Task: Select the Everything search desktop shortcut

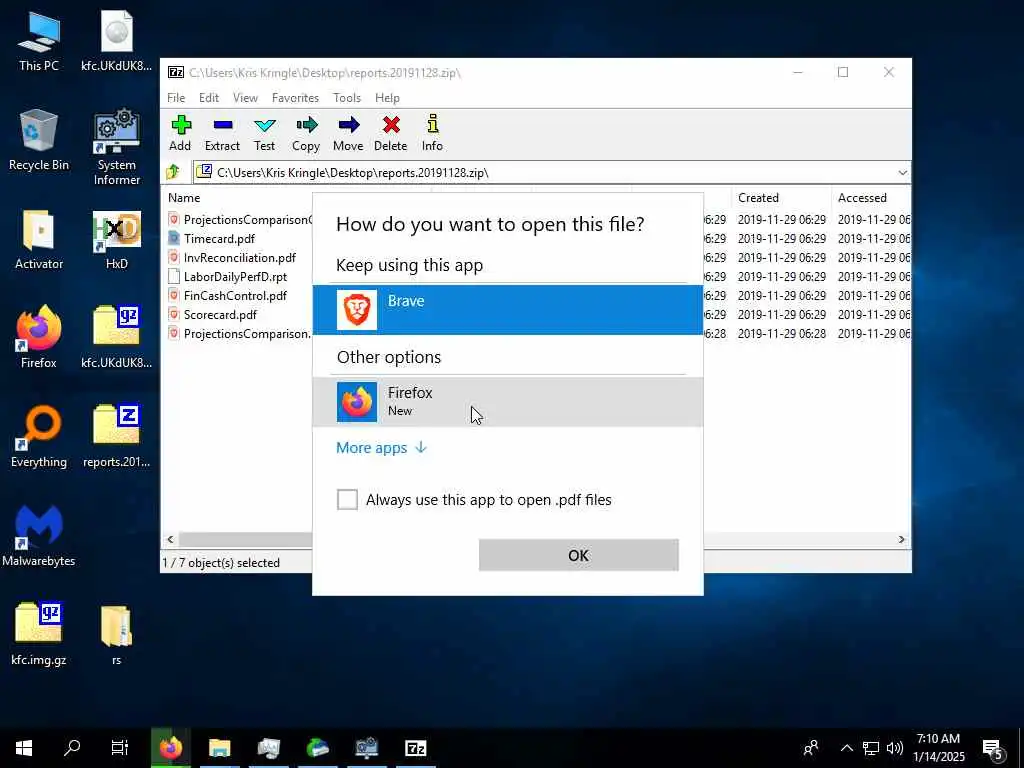Action: (x=39, y=437)
